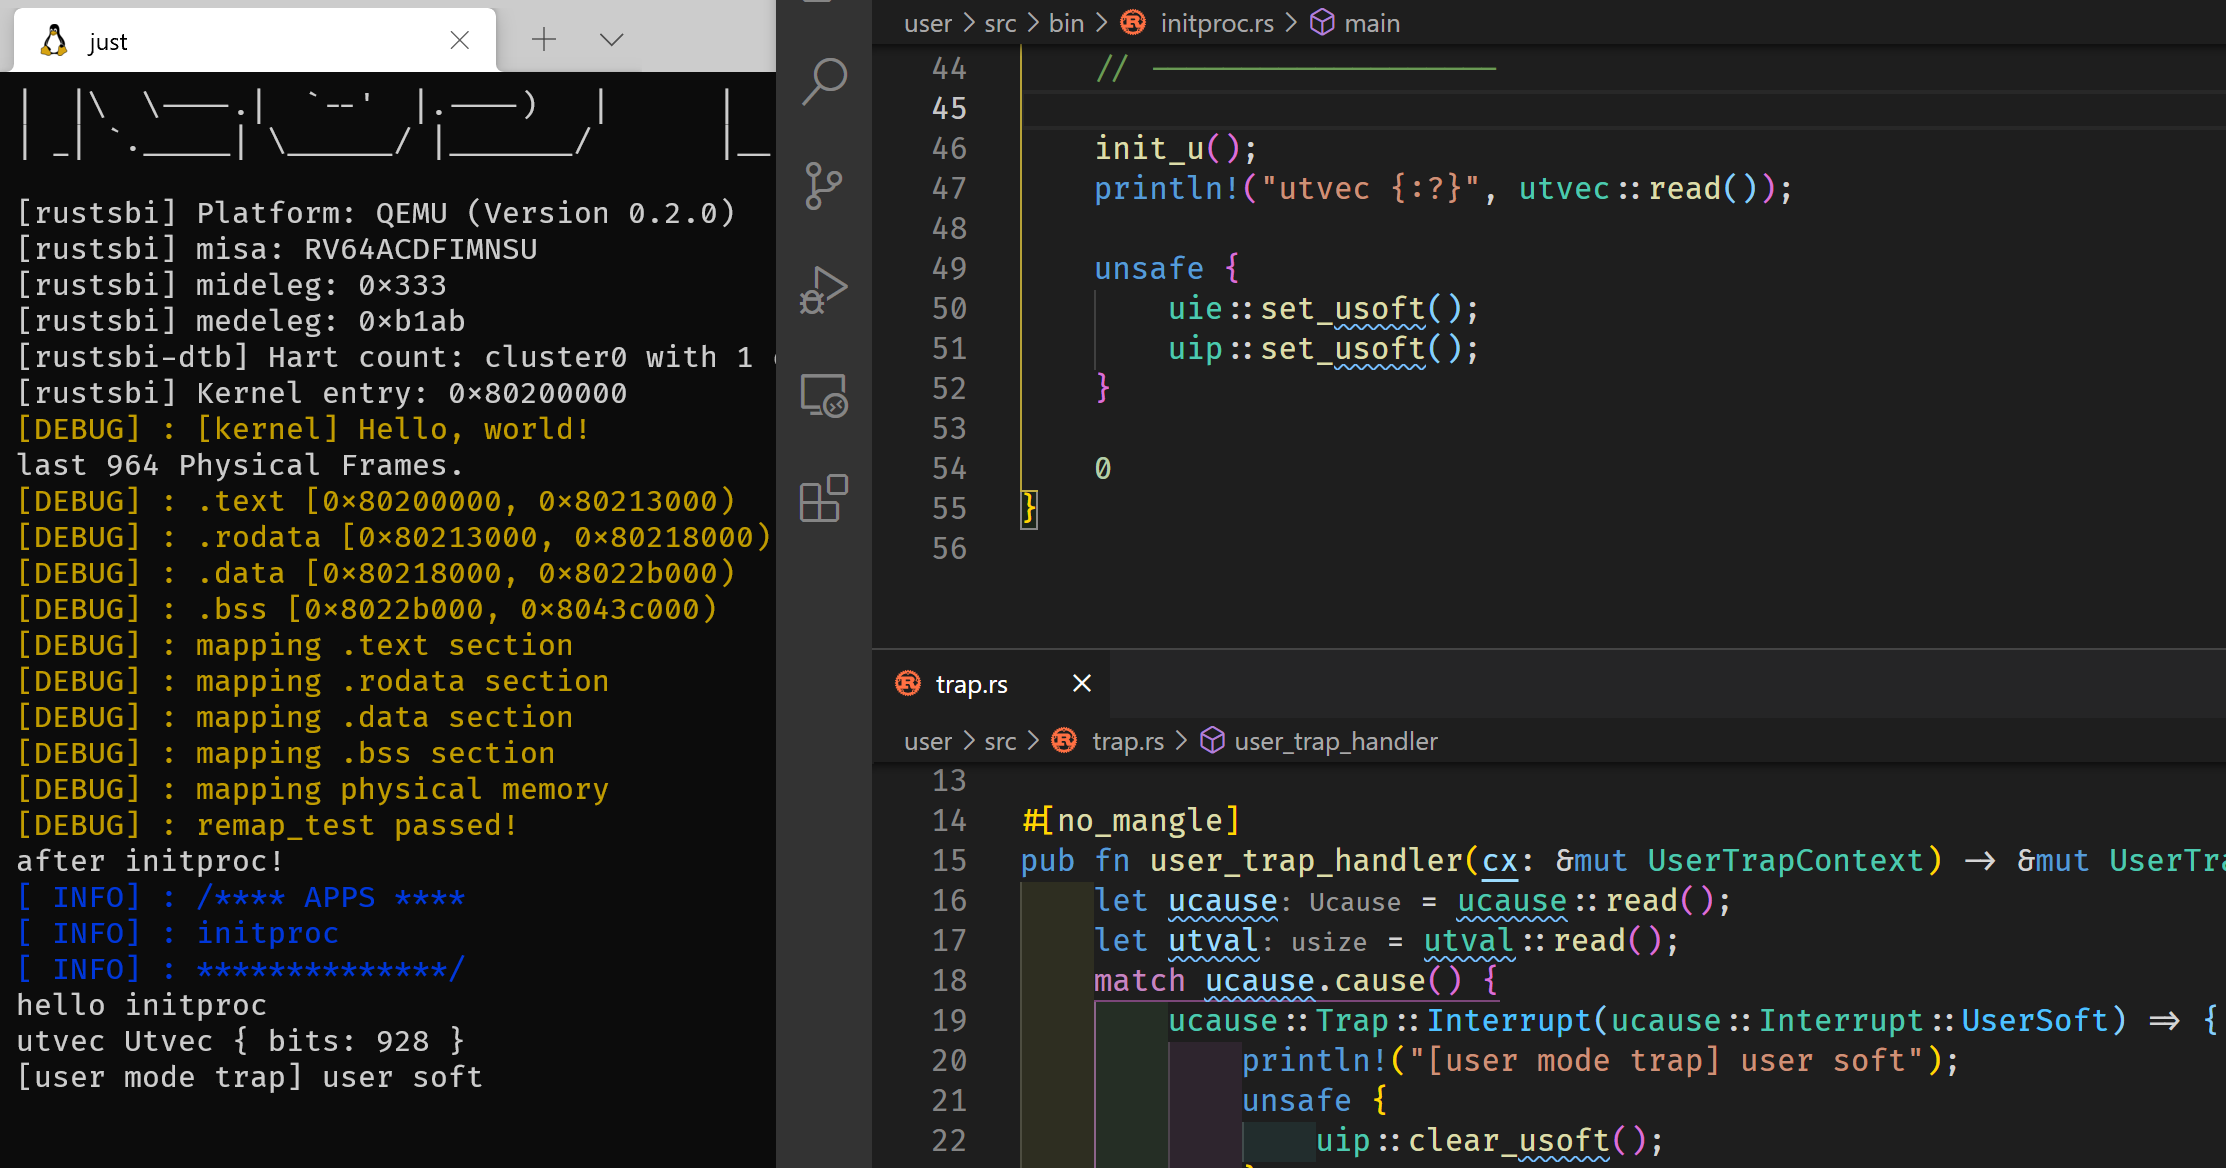Image resolution: width=2226 pixels, height=1168 pixels.
Task: Open the Source Control view
Action: pos(824,186)
